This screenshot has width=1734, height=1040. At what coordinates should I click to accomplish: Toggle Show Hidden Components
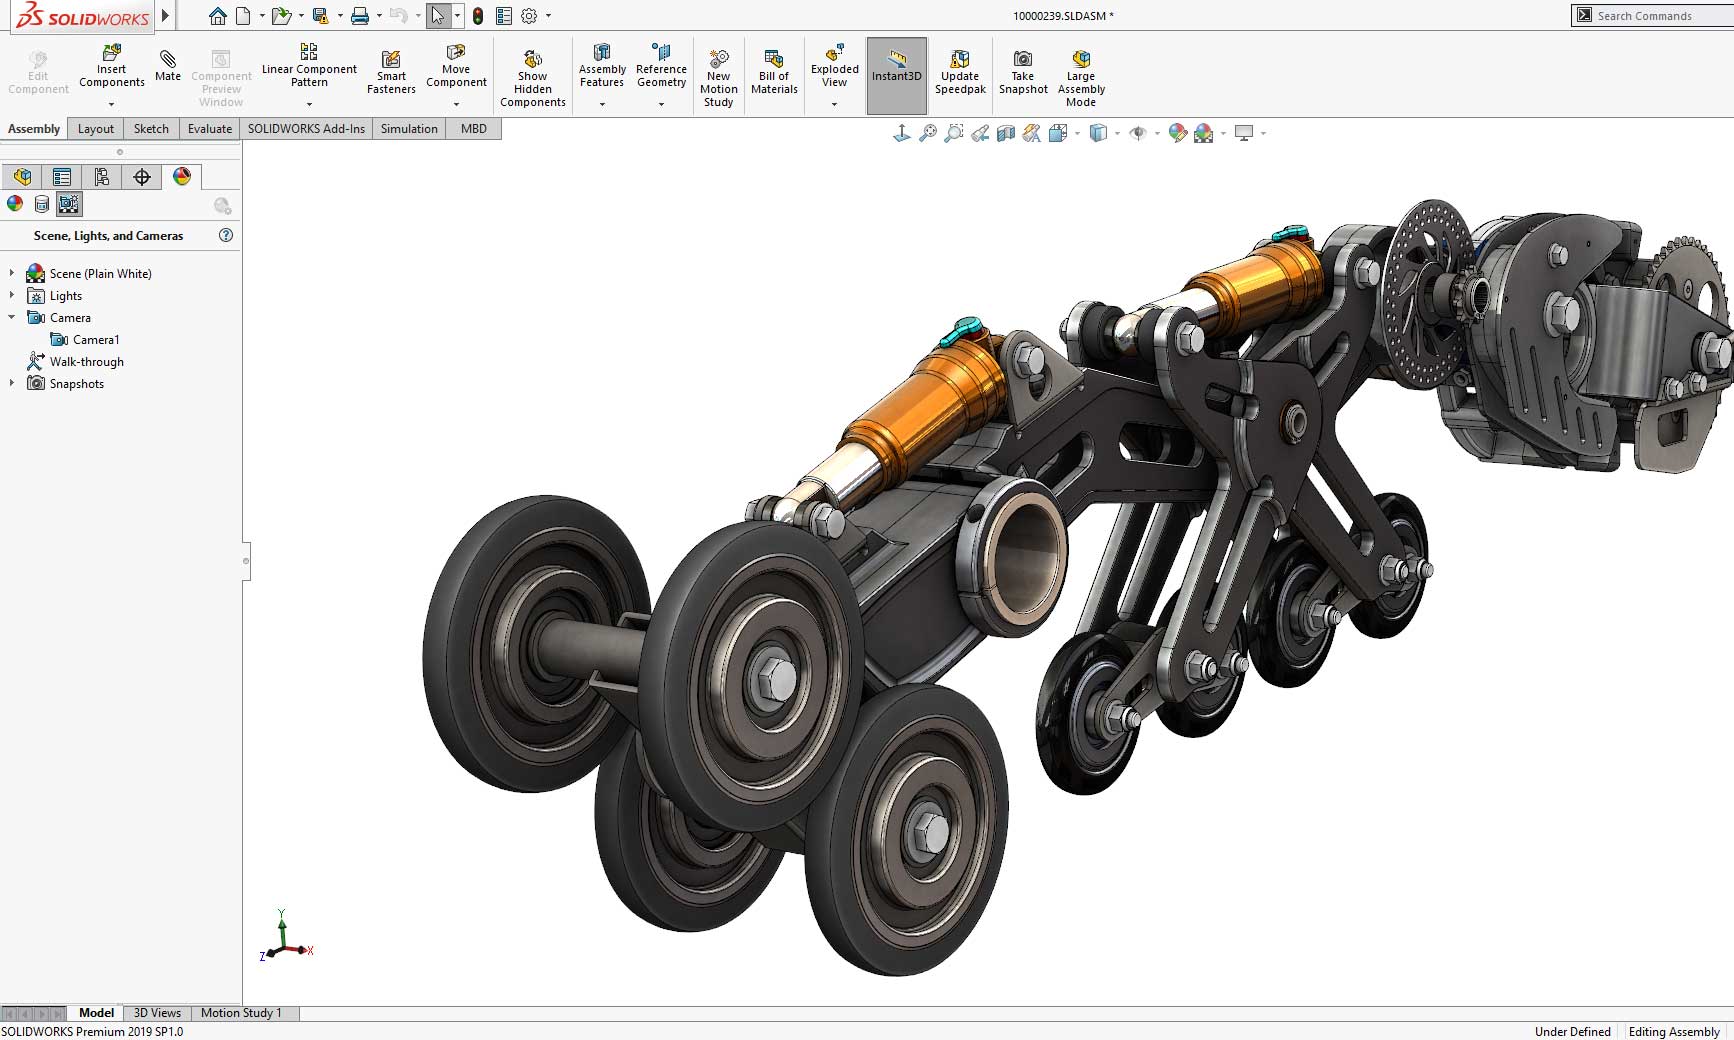[x=532, y=73]
